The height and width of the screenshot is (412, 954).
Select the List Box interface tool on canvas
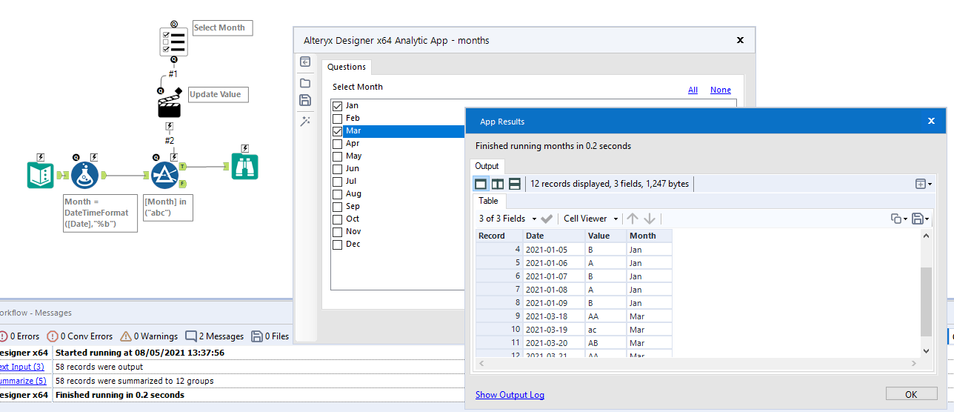(x=174, y=42)
